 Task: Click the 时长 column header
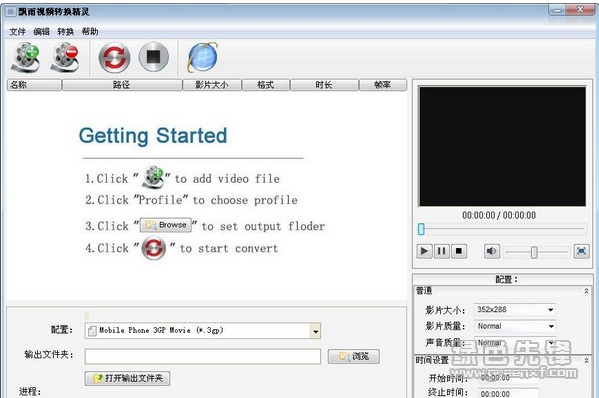point(324,85)
